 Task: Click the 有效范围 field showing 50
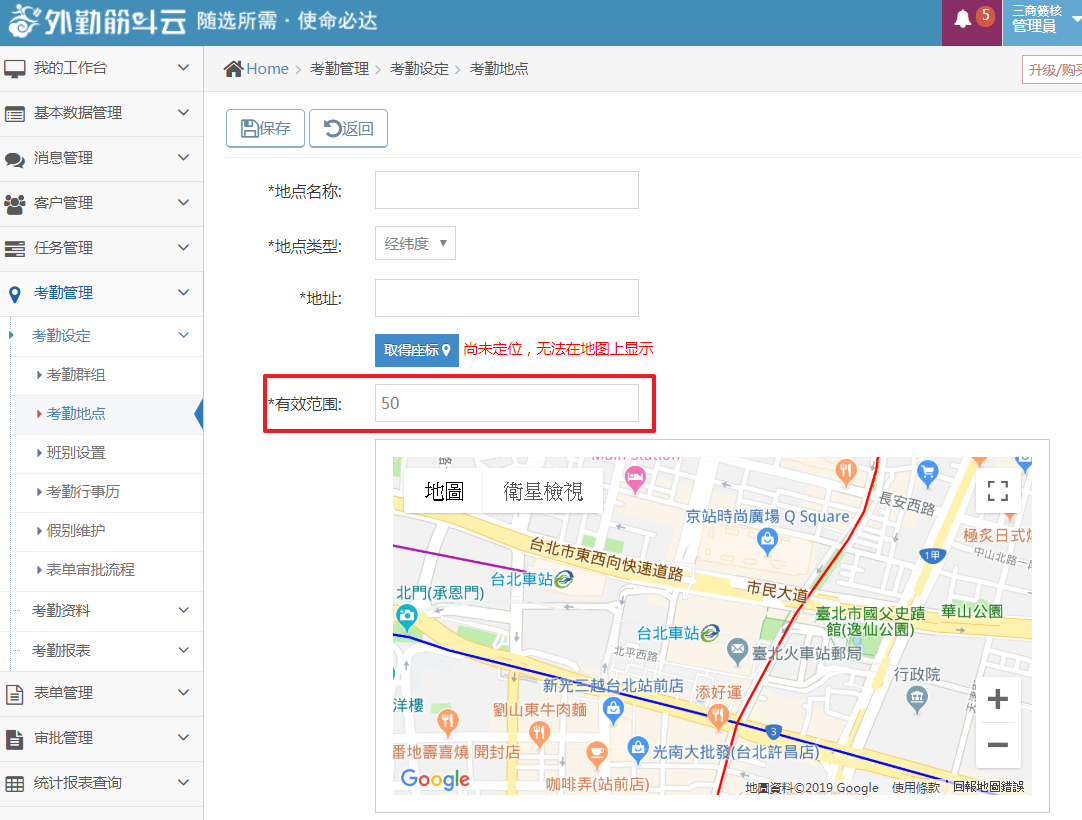506,403
